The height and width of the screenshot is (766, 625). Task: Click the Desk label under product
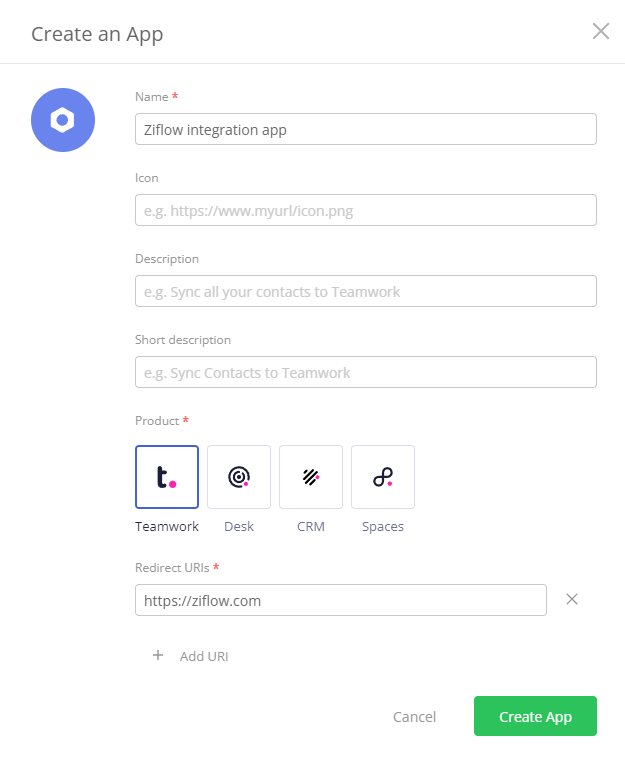click(239, 526)
